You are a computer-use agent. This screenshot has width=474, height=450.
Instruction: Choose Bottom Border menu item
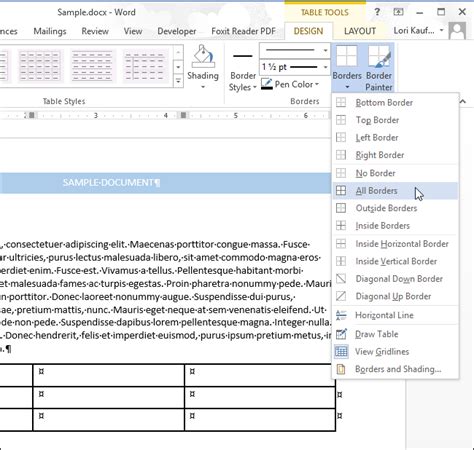coord(395,102)
